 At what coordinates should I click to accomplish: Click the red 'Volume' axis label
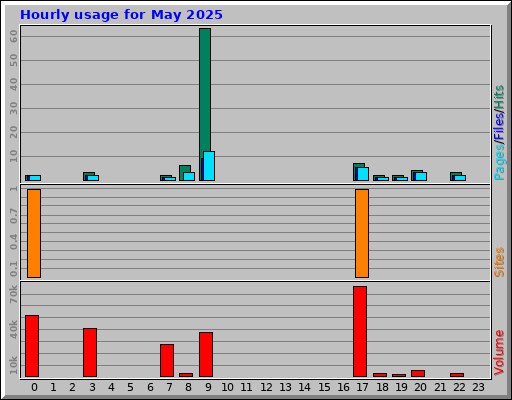click(499, 352)
